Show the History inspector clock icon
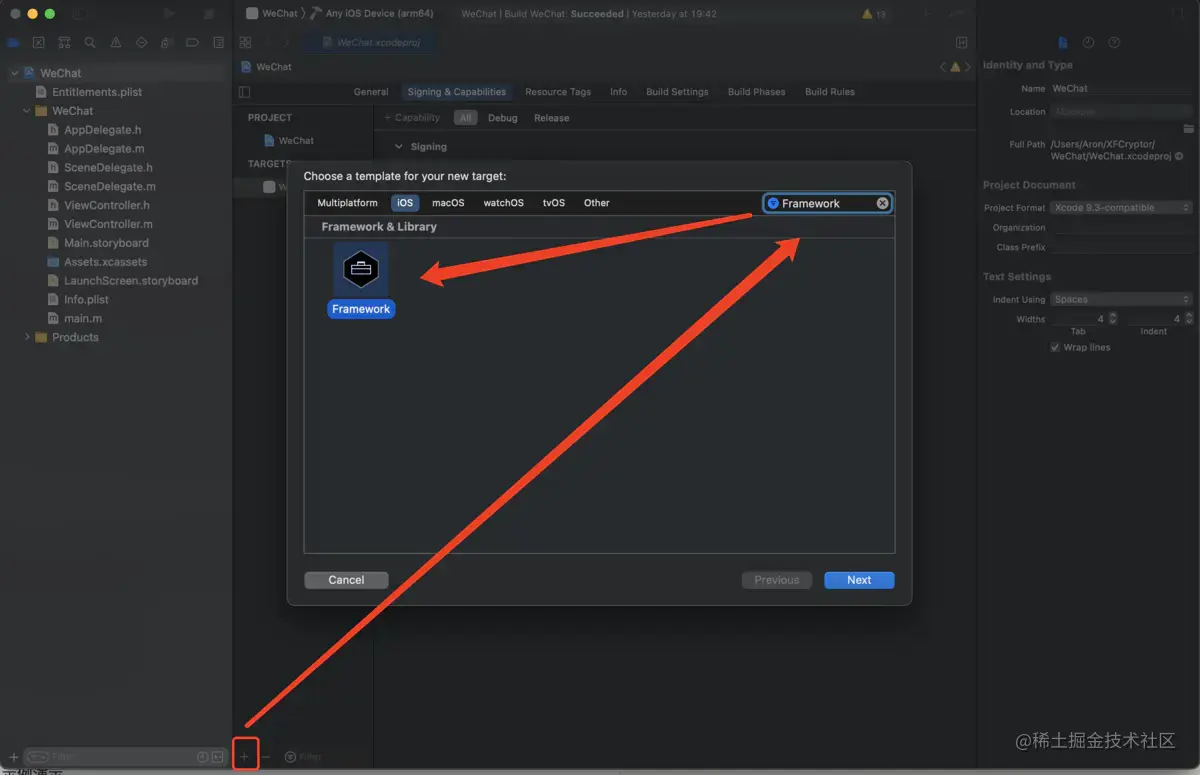The image size is (1200, 775). [x=1088, y=43]
